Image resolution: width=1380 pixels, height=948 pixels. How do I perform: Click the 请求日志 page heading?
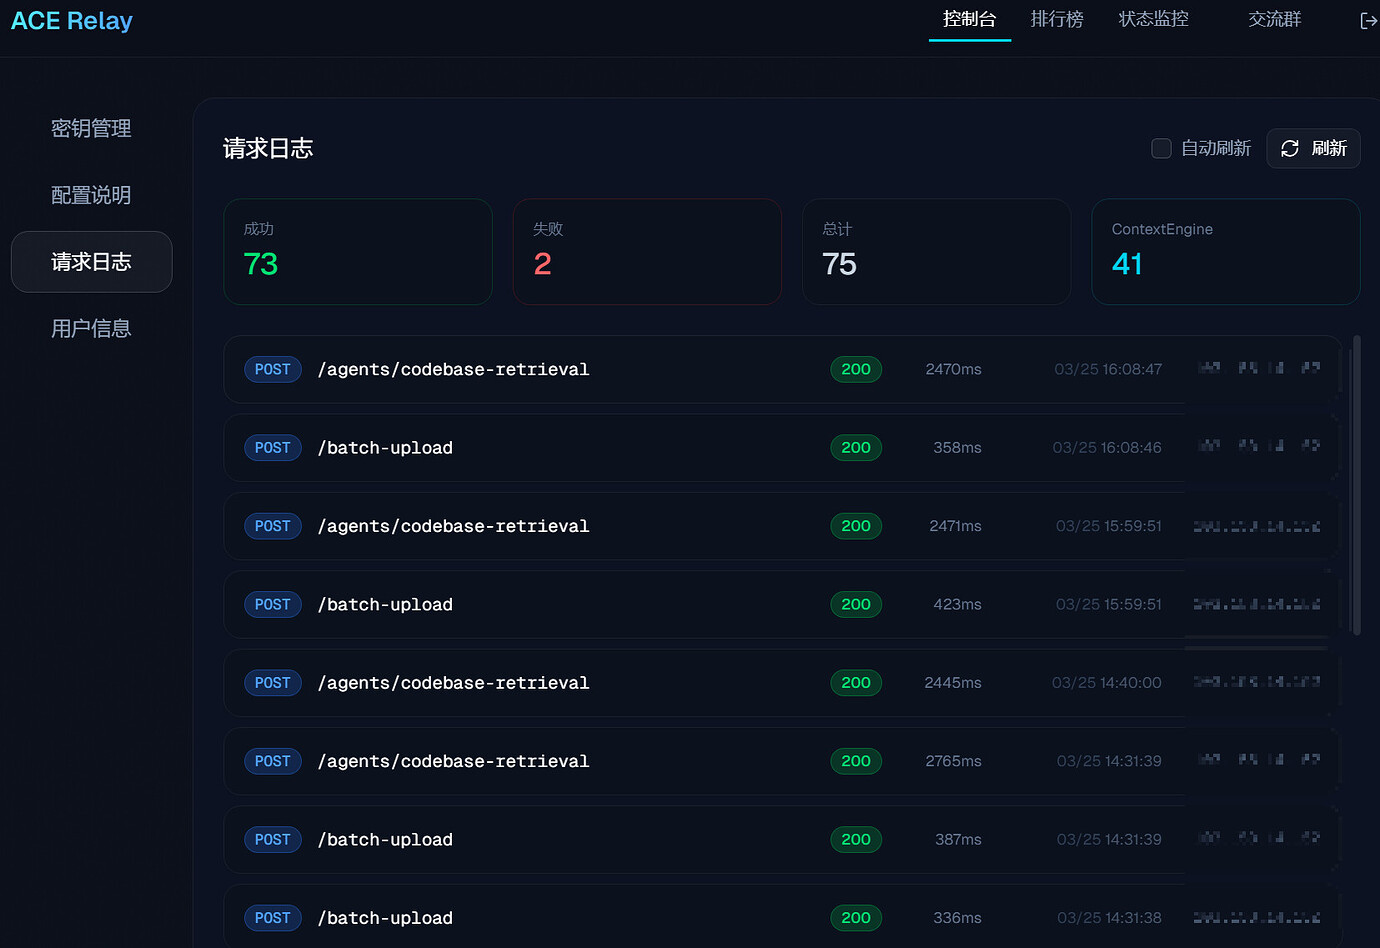[x=268, y=148]
